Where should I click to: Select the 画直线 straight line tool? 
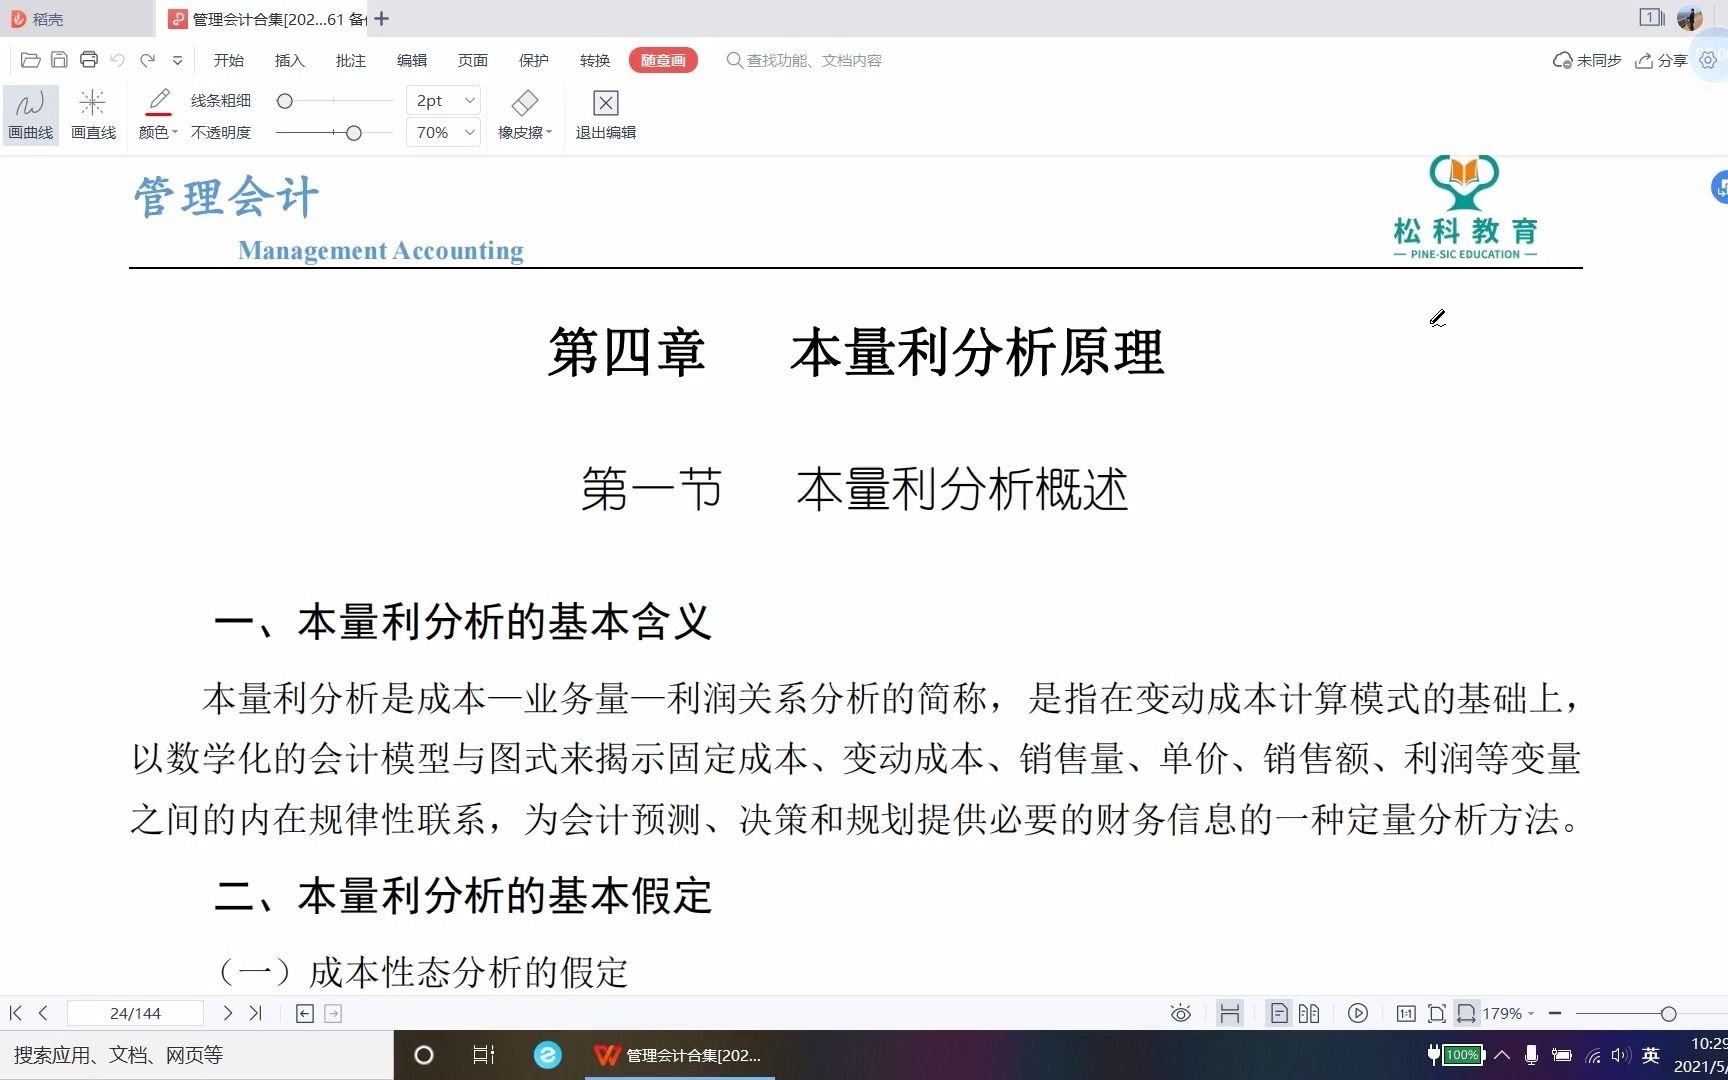click(x=92, y=113)
